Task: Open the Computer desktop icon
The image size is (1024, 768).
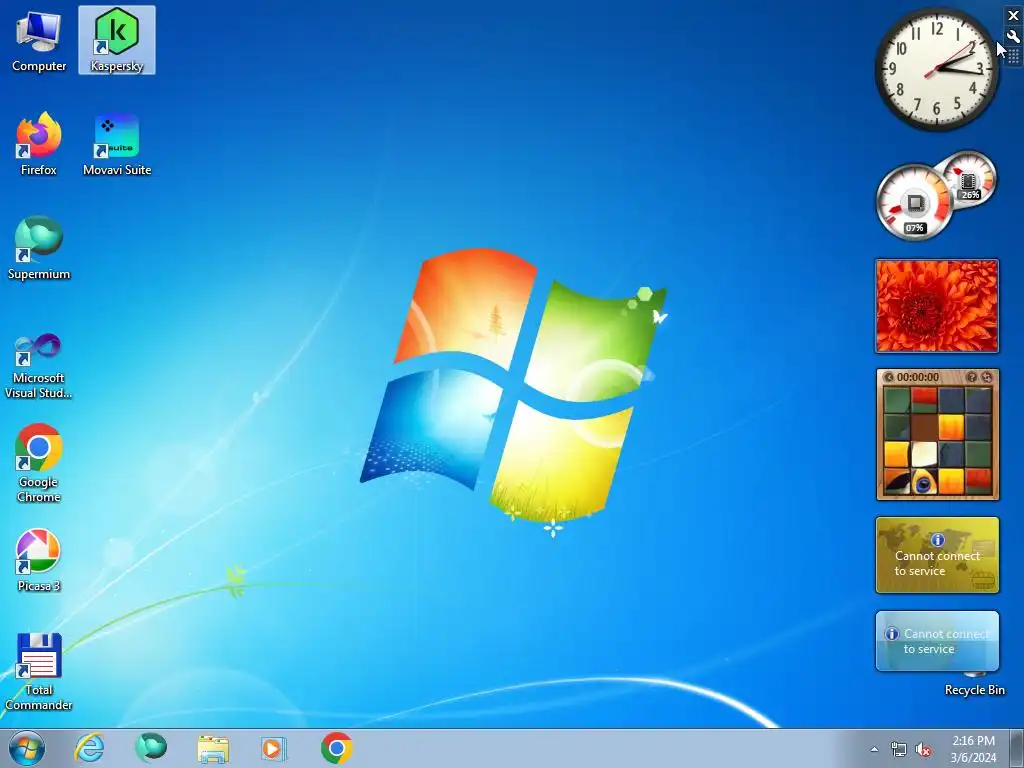Action: click(x=39, y=40)
